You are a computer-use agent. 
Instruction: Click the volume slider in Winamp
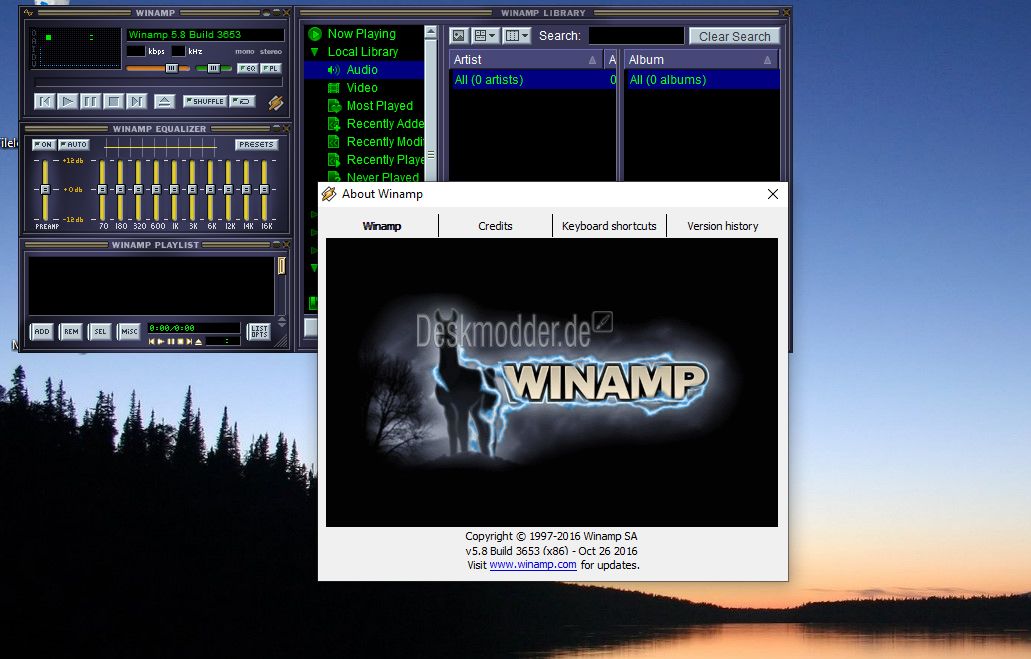tap(158, 68)
